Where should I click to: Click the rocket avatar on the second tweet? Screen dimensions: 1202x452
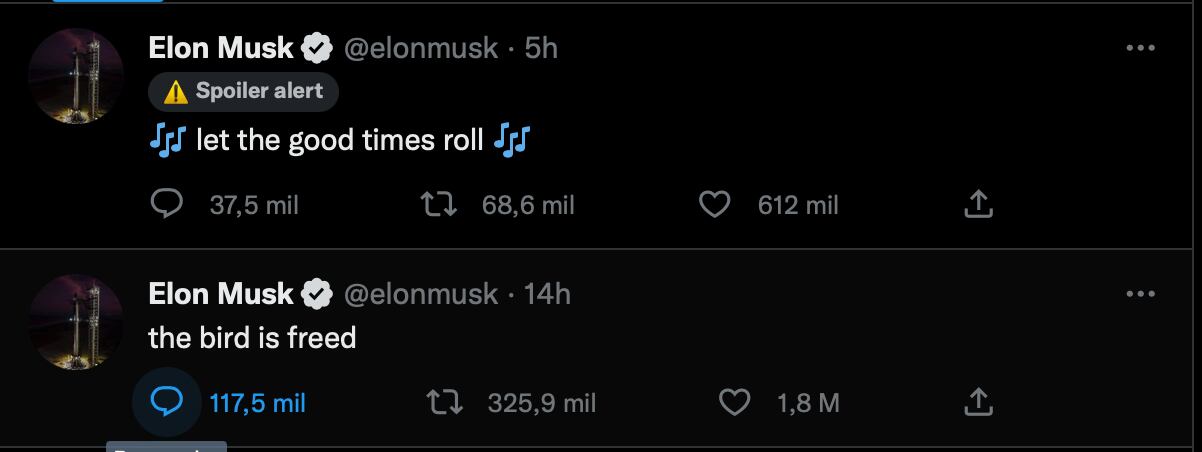tap(76, 322)
